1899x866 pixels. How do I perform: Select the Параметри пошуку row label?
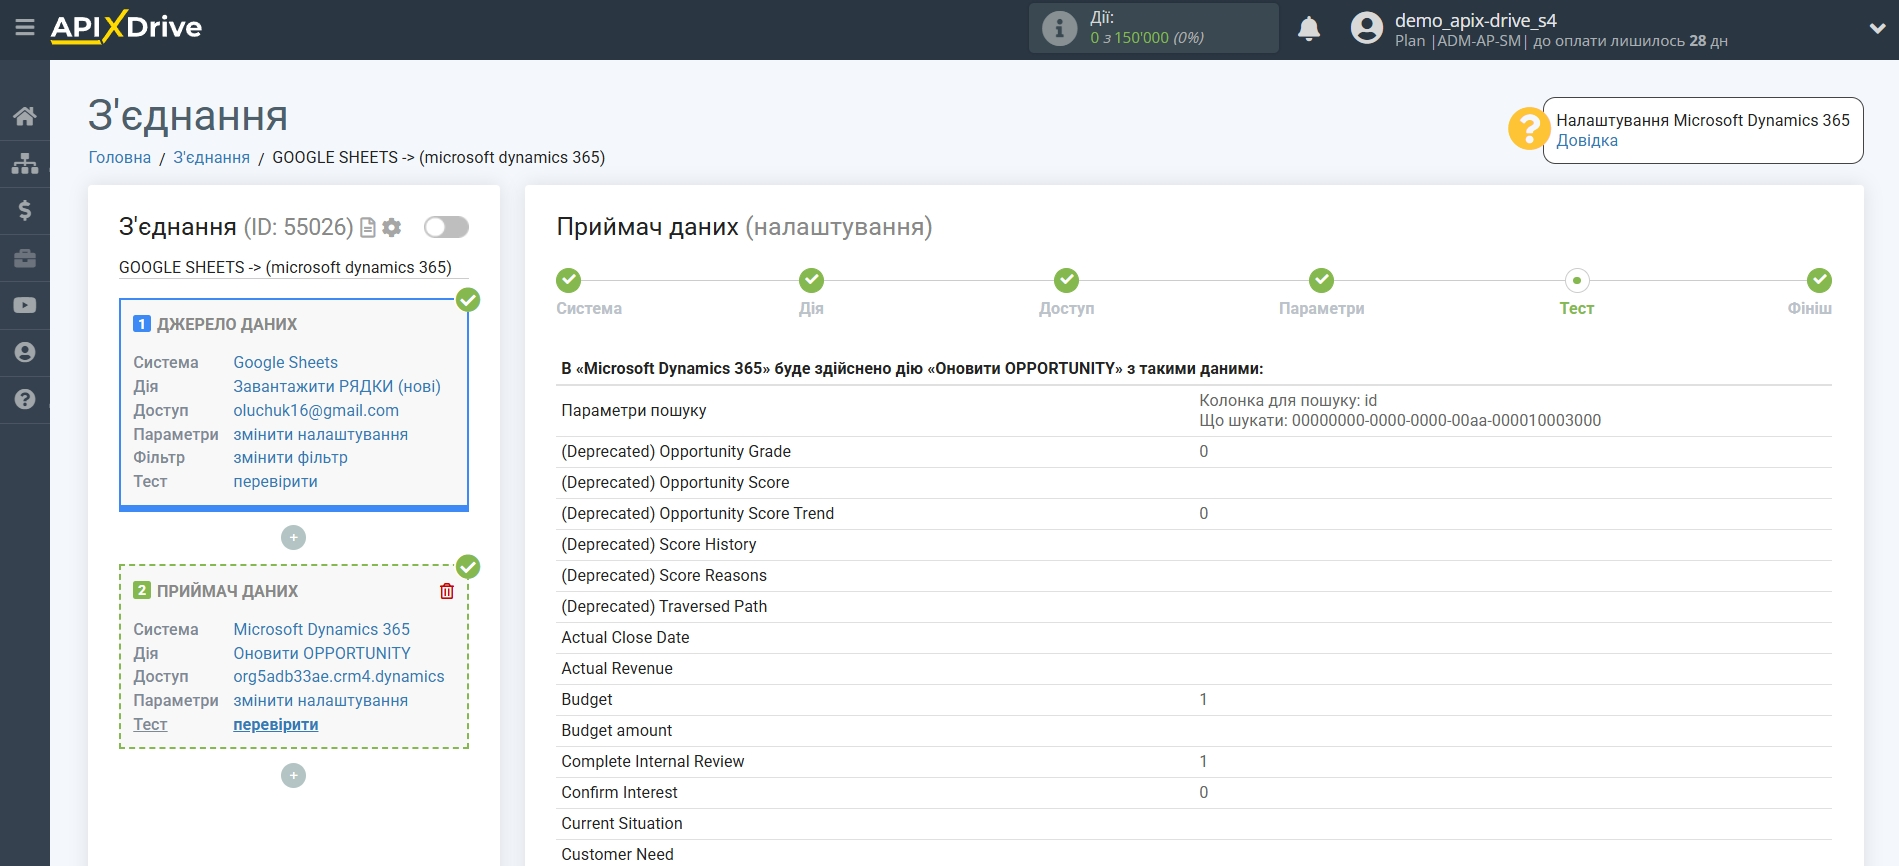(x=634, y=410)
